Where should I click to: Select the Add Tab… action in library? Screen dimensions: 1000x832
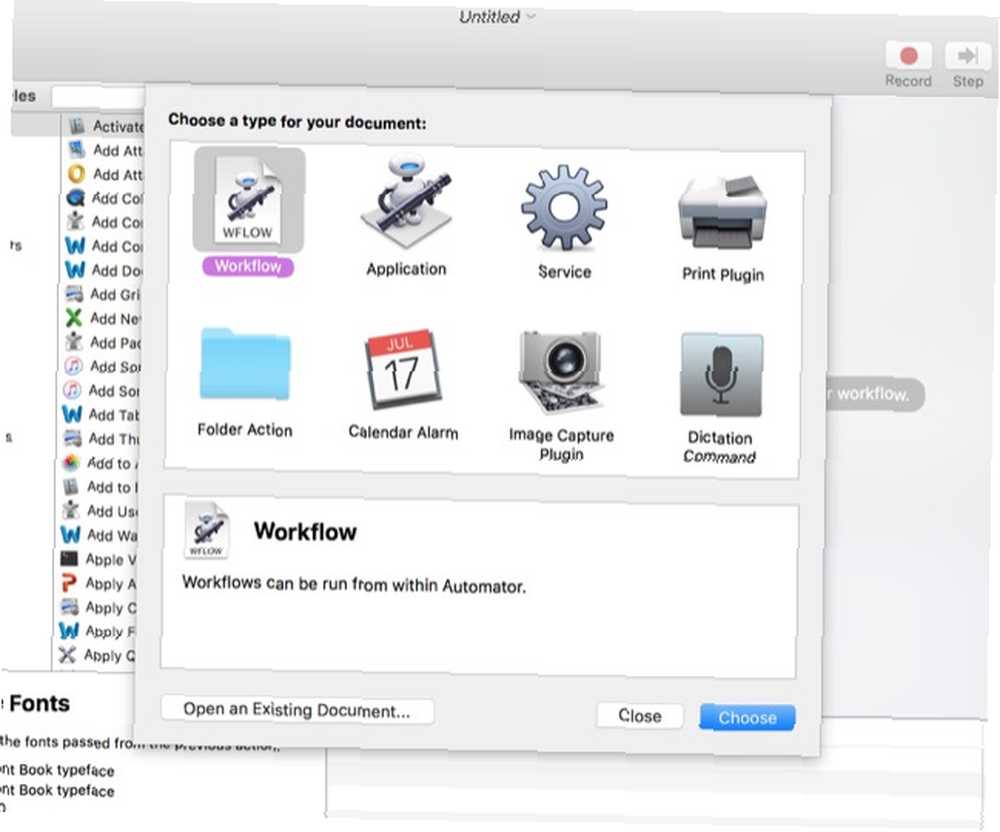[x=100, y=414]
